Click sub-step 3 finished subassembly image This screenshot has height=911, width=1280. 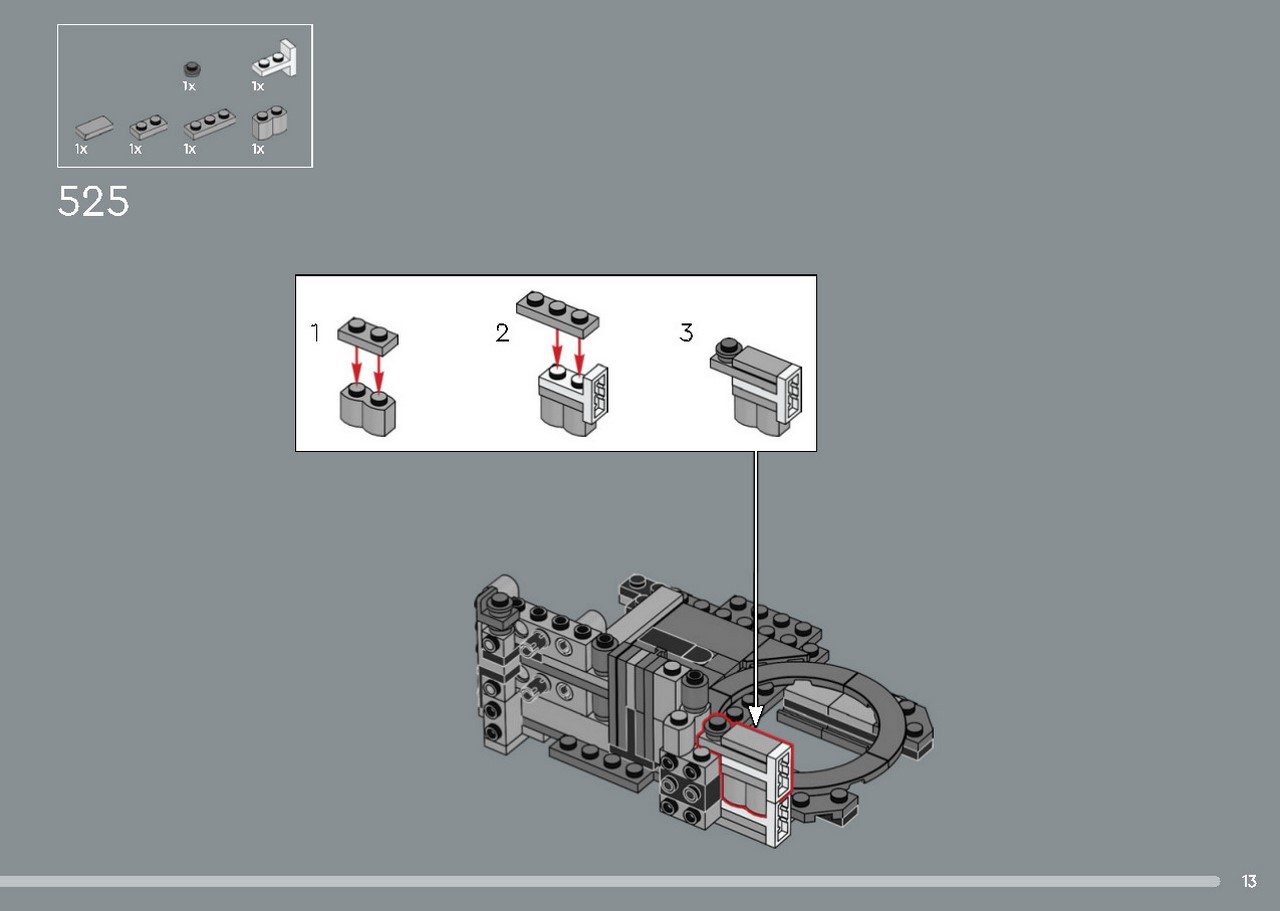coord(757,386)
